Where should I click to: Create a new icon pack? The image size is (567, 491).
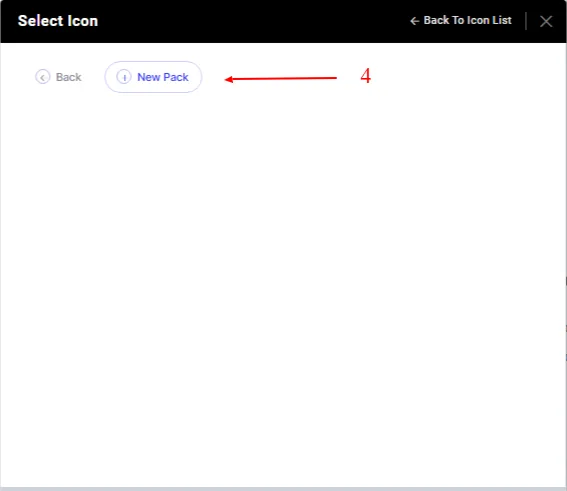tap(153, 77)
